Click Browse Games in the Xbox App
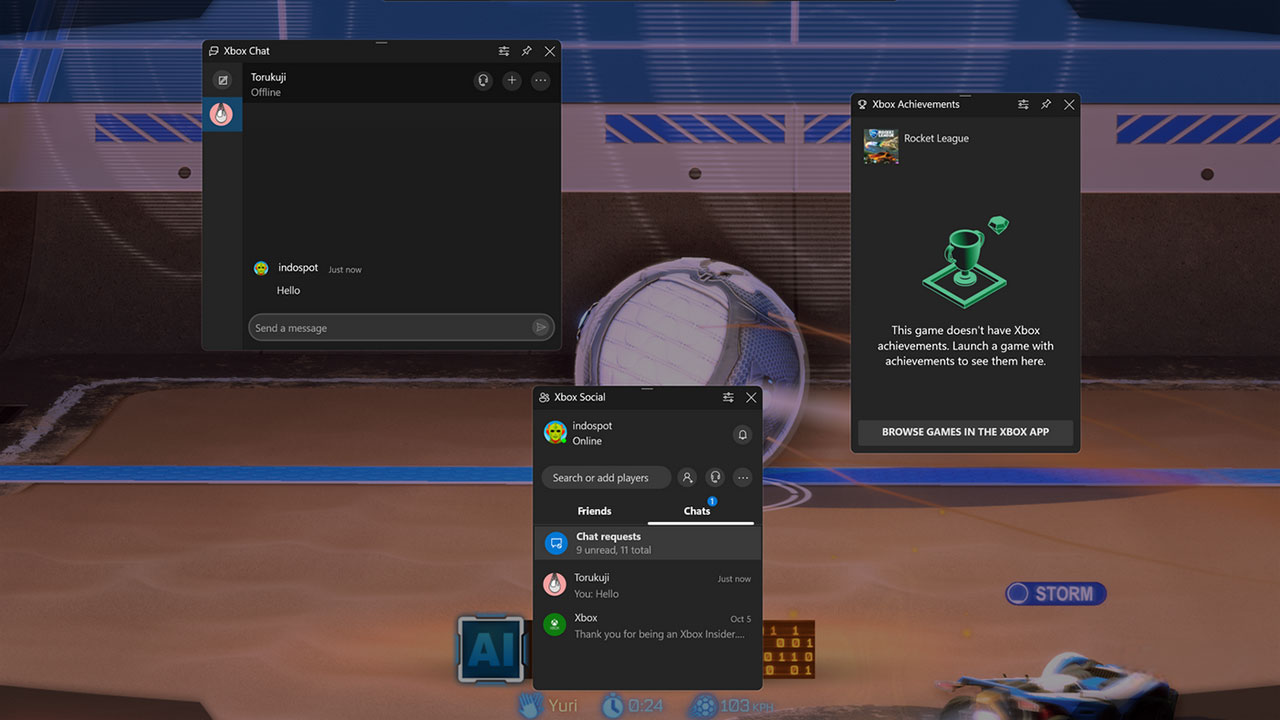 [965, 432]
